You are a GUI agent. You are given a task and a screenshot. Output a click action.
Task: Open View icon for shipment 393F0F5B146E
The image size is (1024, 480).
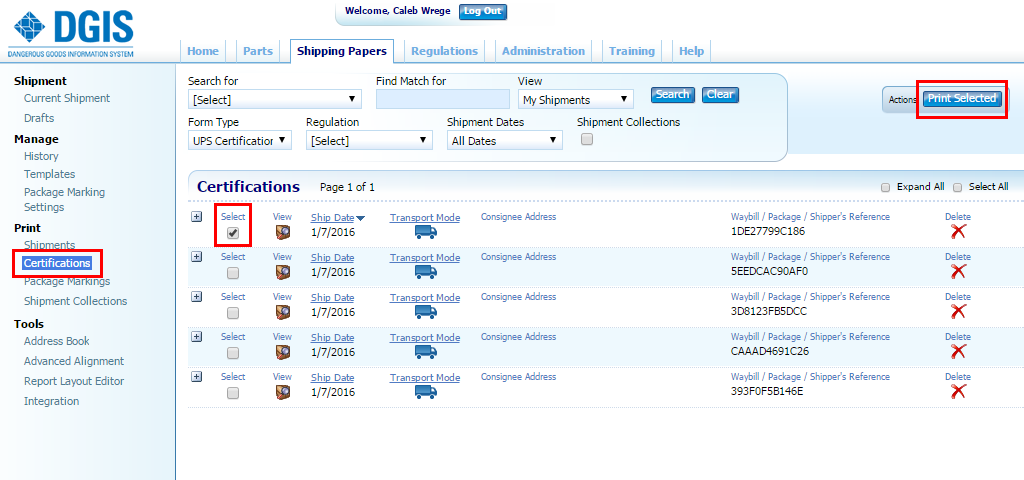(282, 392)
